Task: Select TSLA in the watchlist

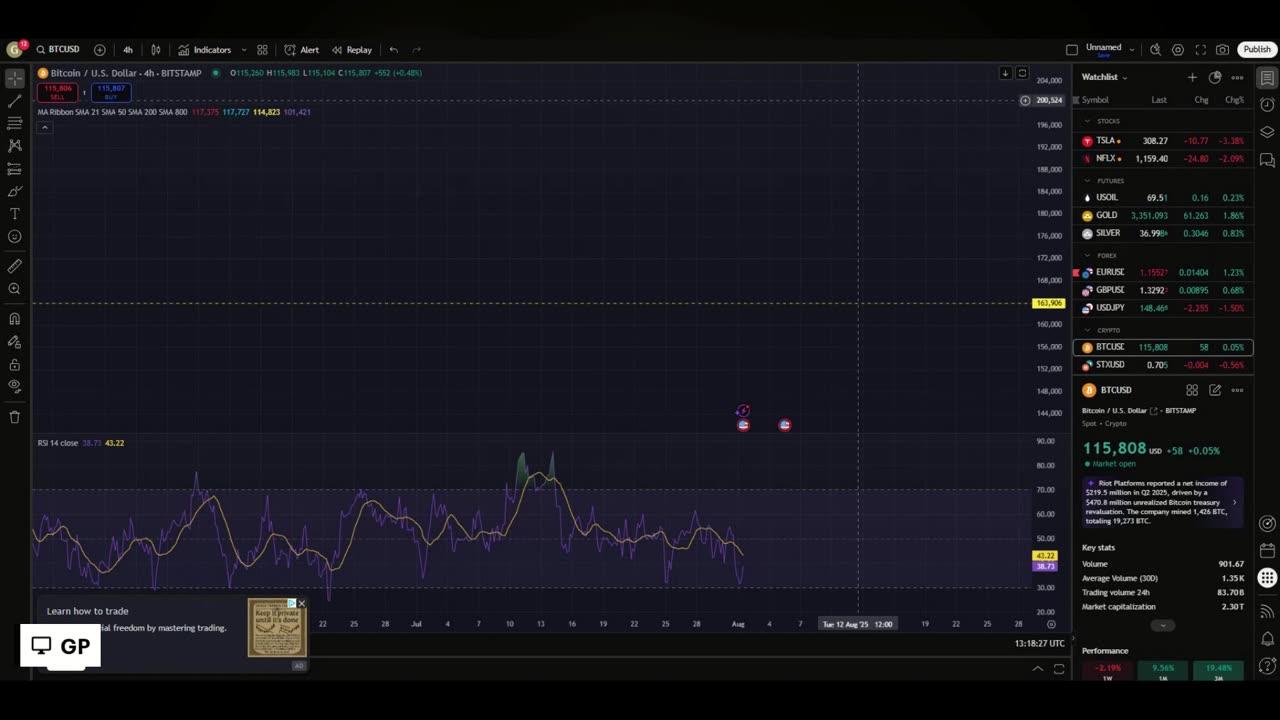Action: point(1163,141)
